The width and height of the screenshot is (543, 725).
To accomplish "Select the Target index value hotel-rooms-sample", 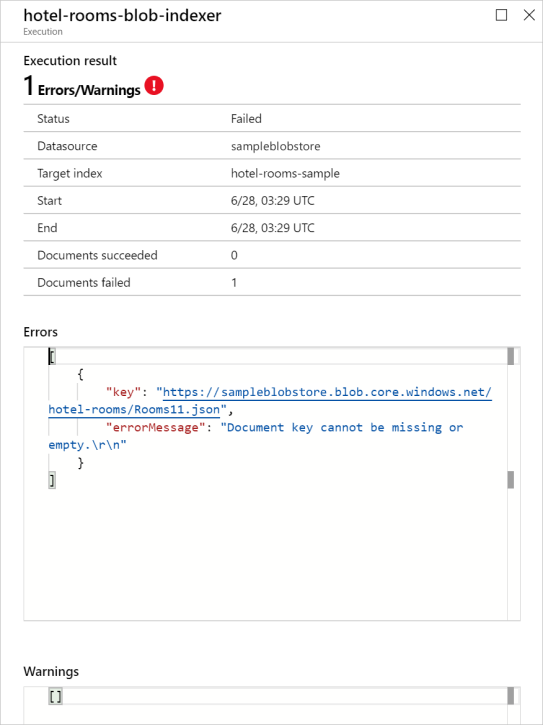I will coord(285,173).
